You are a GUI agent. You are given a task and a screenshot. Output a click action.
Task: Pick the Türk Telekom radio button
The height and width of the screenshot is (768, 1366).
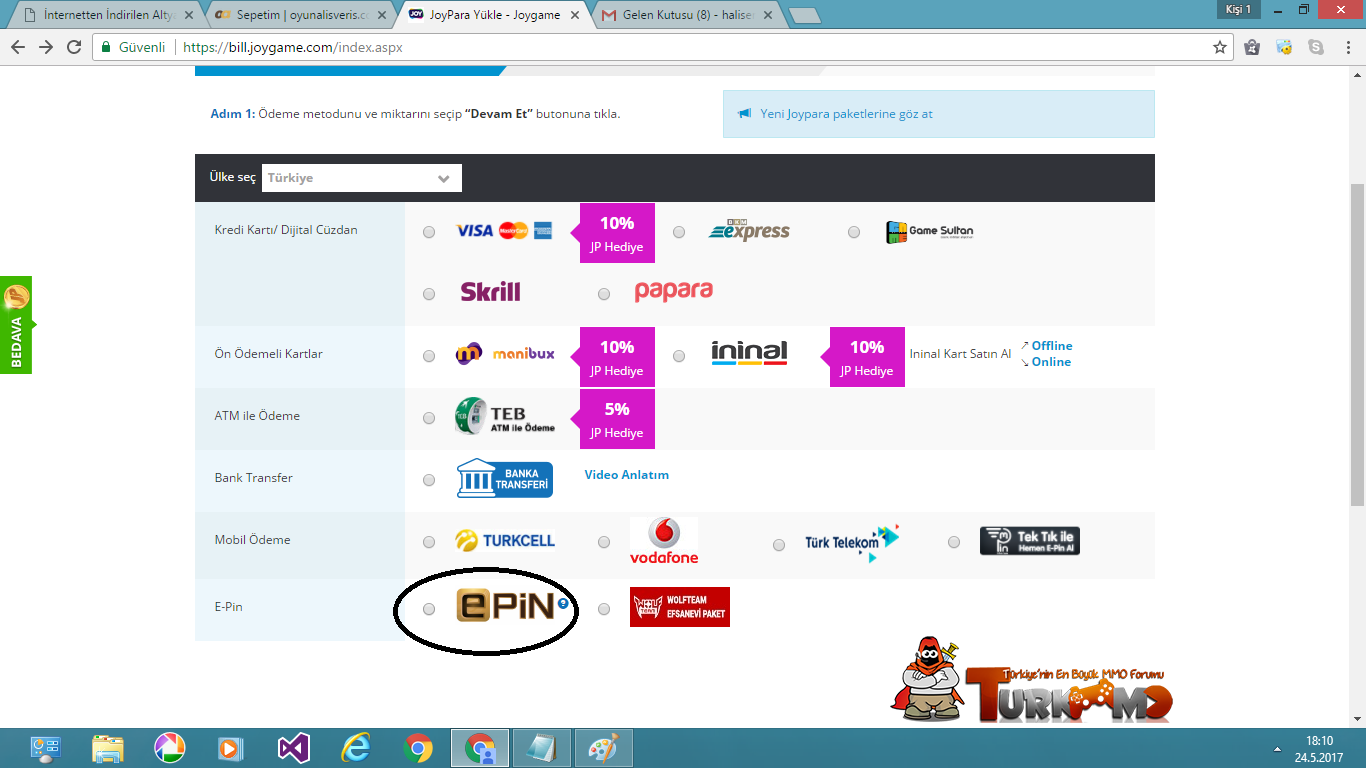point(779,545)
